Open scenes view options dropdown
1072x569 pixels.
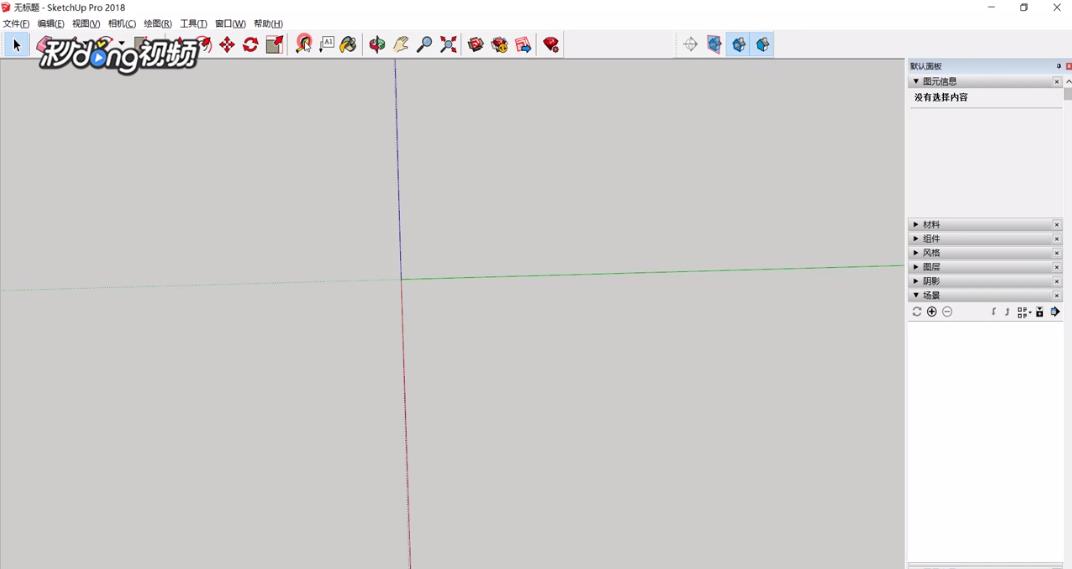click(1023, 312)
